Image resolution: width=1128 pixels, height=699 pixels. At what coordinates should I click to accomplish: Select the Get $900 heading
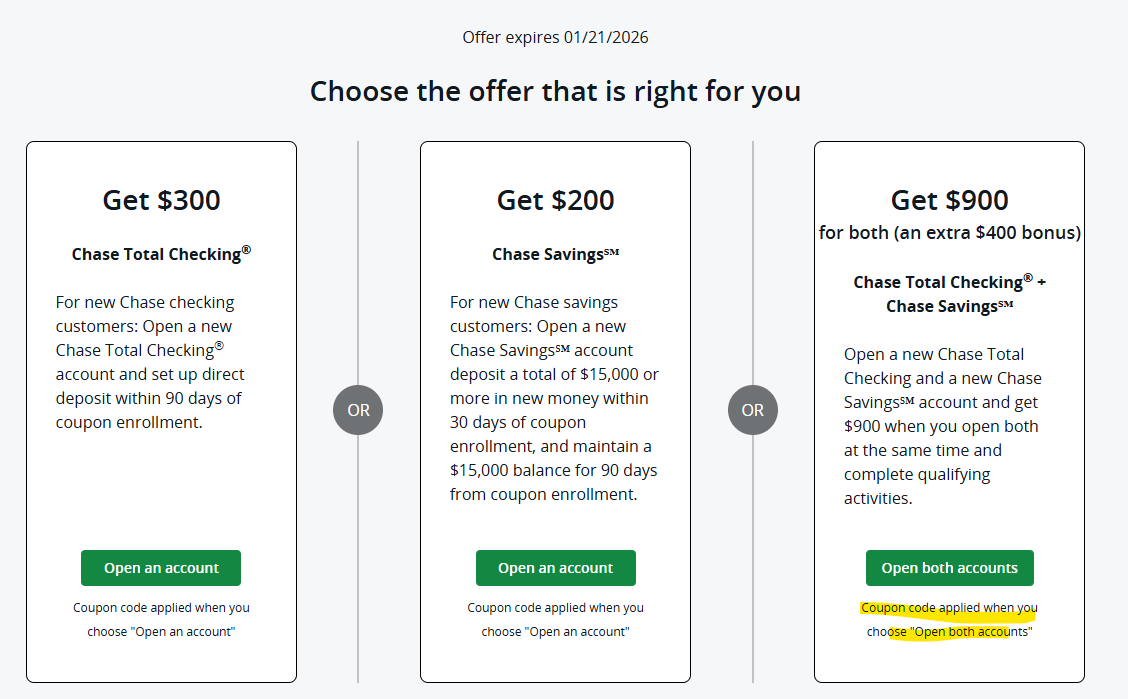[x=949, y=200]
